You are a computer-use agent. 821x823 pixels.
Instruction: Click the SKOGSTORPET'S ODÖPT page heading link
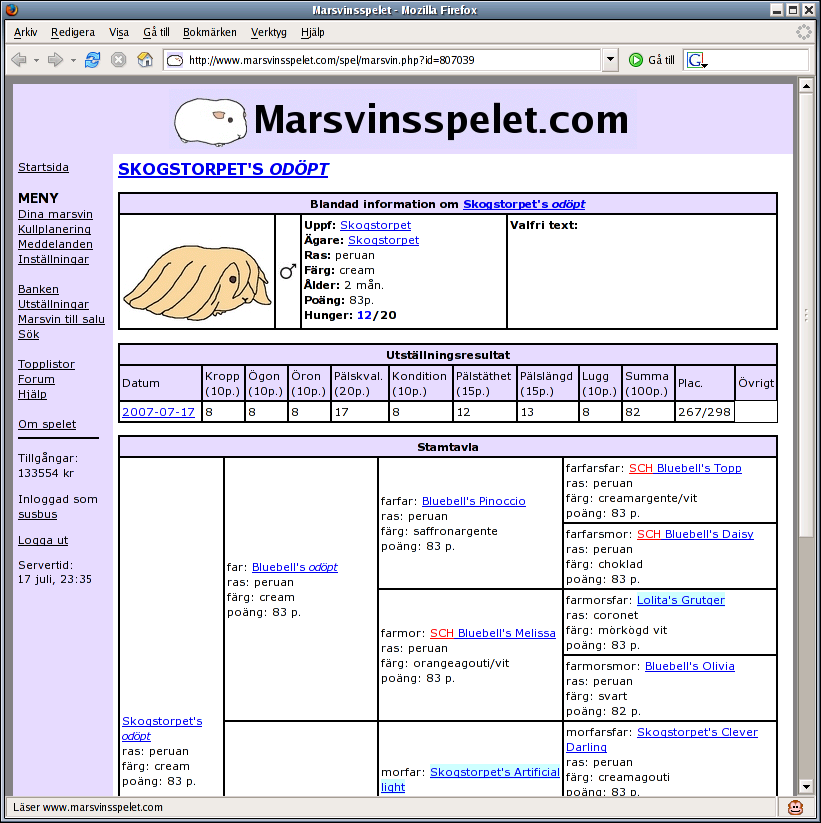click(223, 170)
